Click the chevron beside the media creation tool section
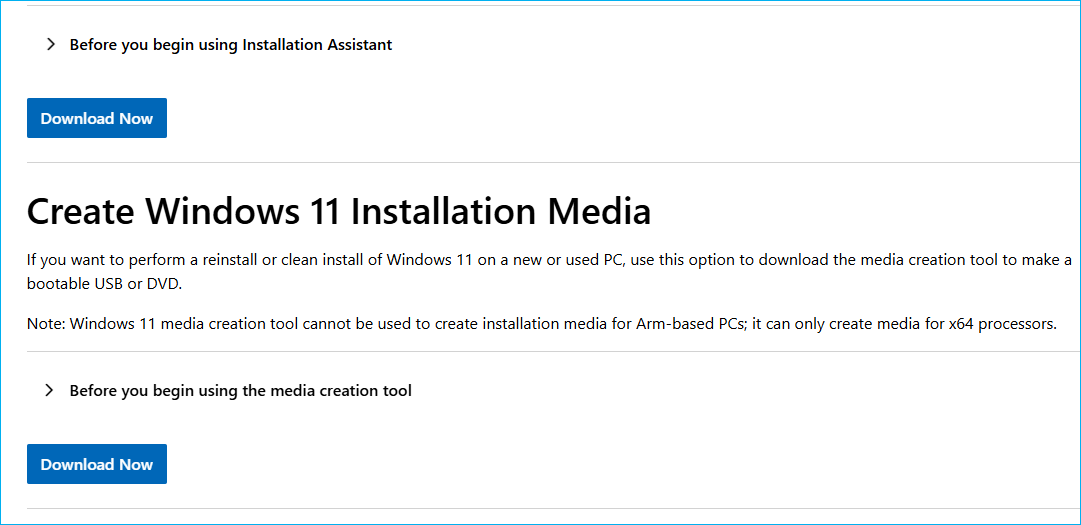This screenshot has width=1081, height=525. 50,391
